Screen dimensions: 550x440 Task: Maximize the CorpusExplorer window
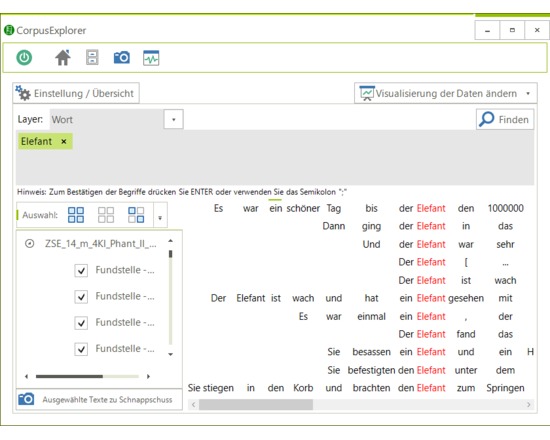(x=512, y=31)
